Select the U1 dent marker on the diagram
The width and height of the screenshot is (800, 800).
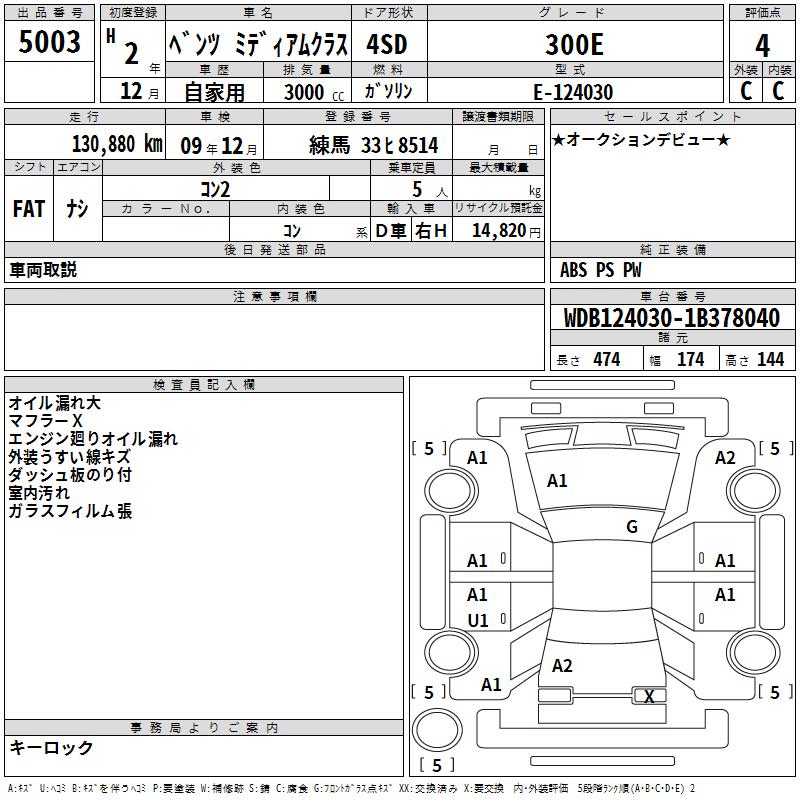pyautogui.click(x=478, y=621)
